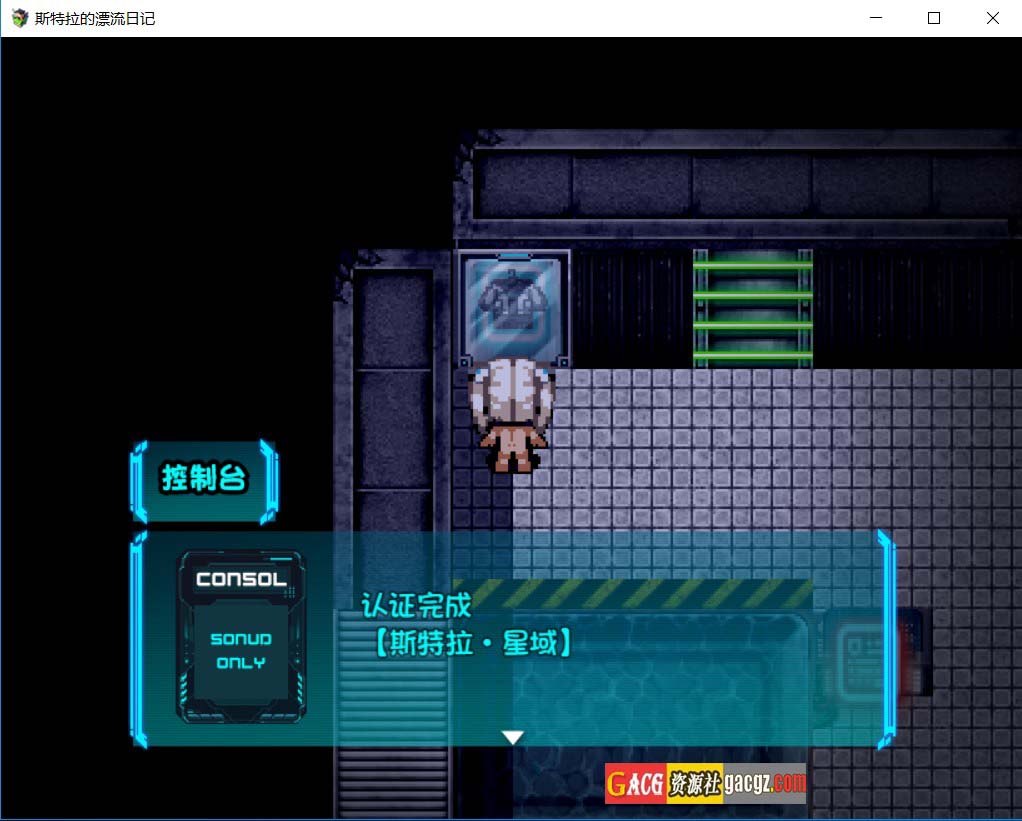This screenshot has width=1022, height=821.
Task: Click the white dialogue continue arrow
Action: [x=512, y=737]
